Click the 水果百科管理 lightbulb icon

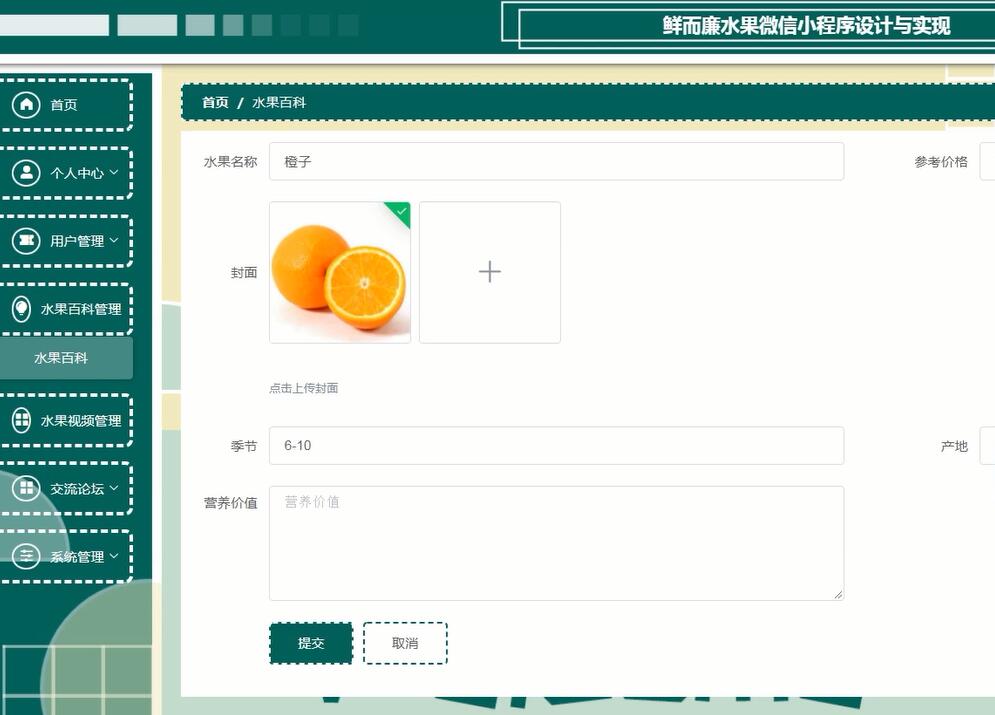point(22,309)
